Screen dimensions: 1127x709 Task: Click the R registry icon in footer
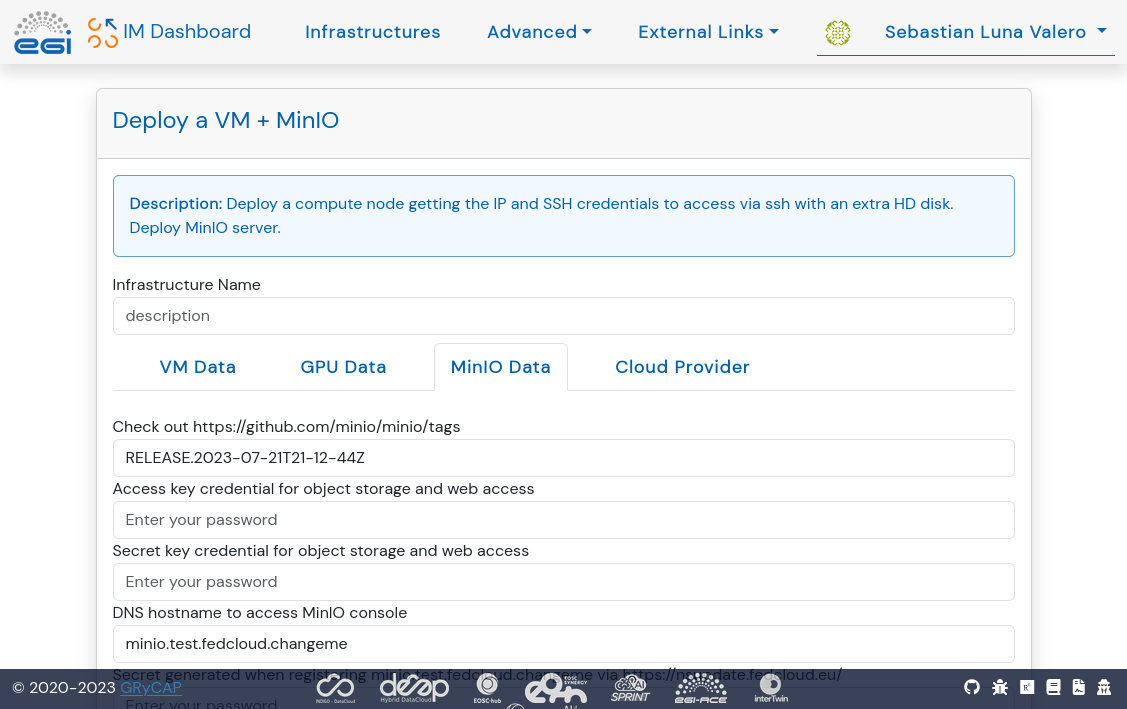1027,687
